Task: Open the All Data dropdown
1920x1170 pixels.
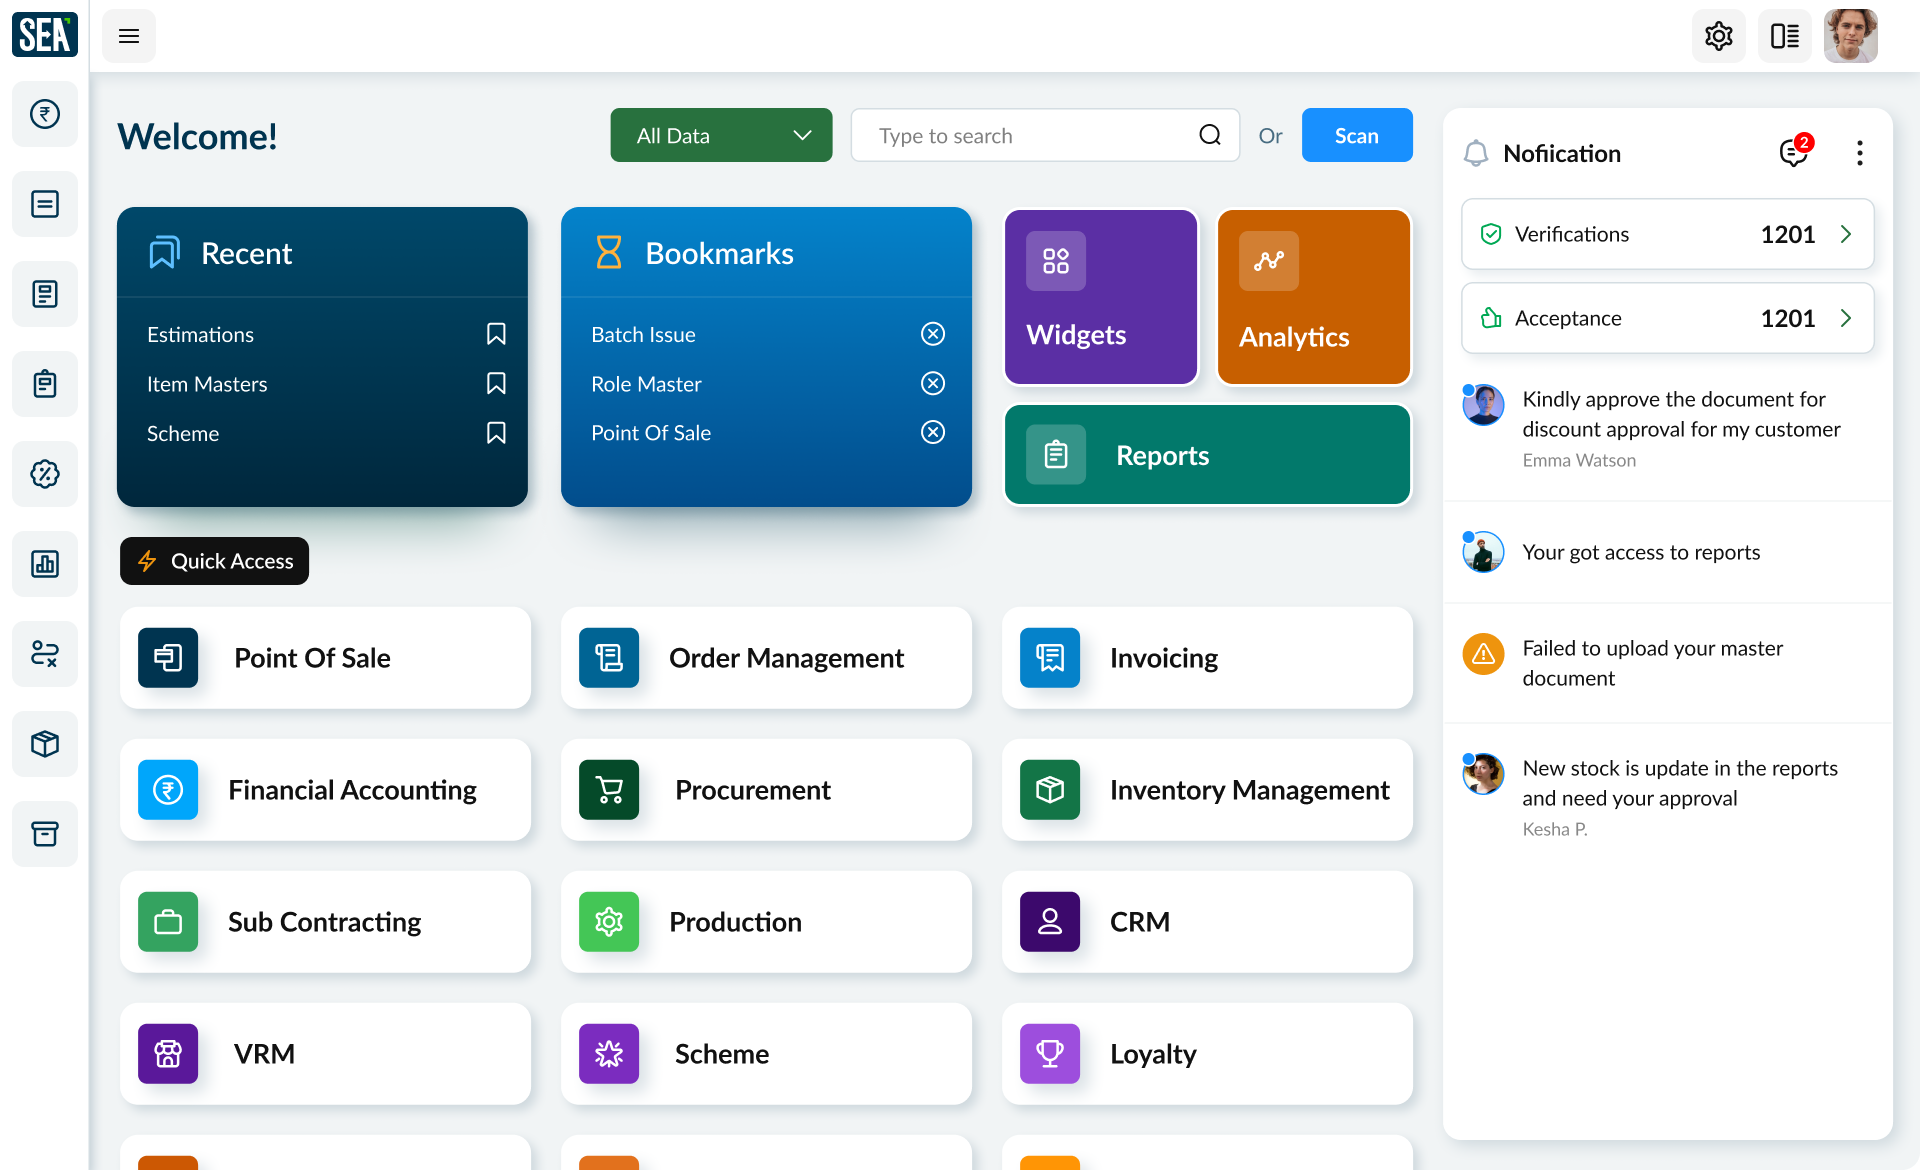Action: pos(721,135)
